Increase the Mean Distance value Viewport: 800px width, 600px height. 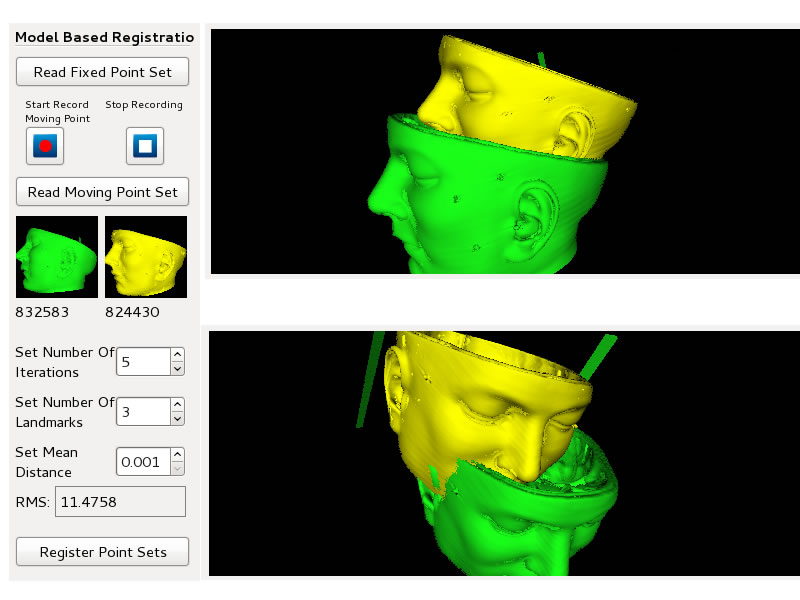[178, 455]
